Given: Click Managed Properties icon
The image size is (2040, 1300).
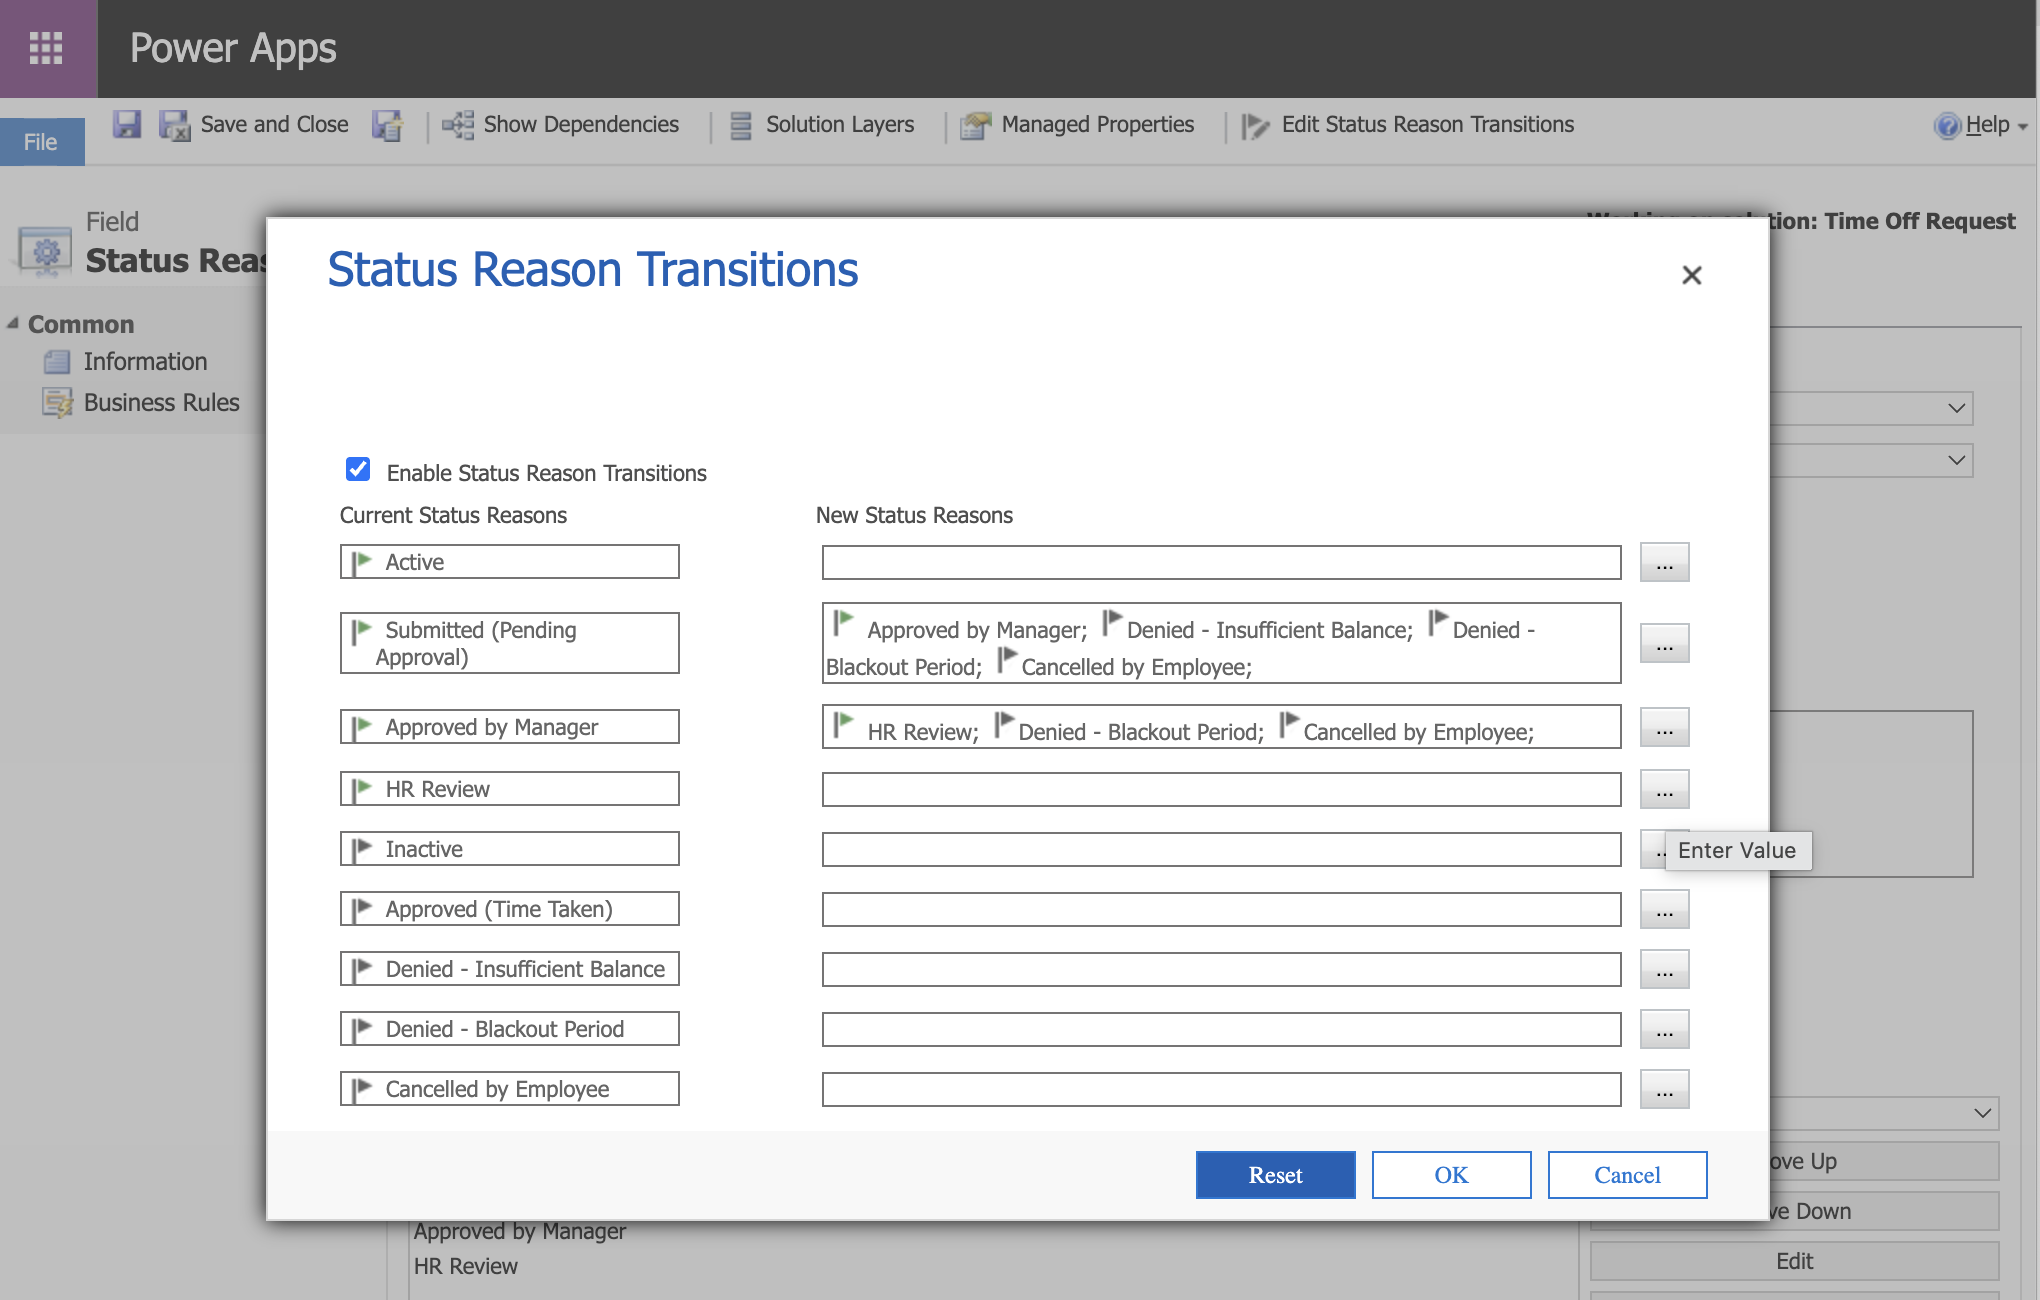Looking at the screenshot, I should pos(975,125).
